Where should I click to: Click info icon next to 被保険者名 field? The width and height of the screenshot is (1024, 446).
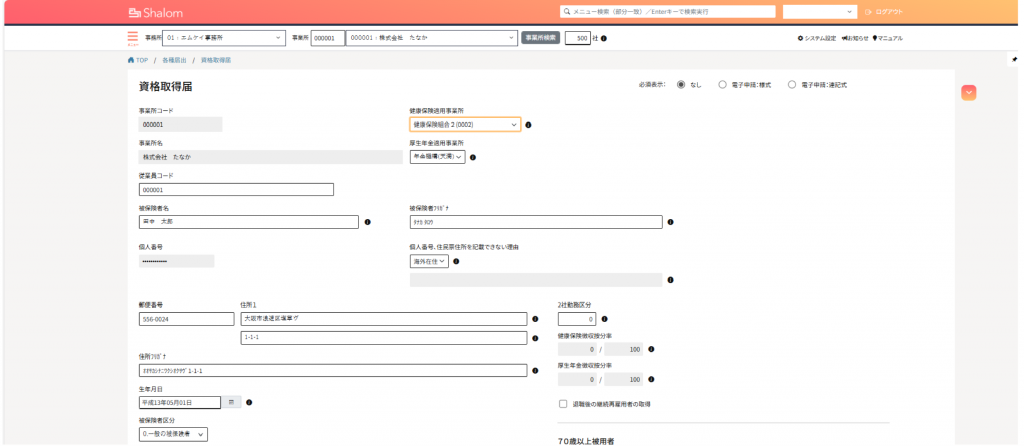367,222
